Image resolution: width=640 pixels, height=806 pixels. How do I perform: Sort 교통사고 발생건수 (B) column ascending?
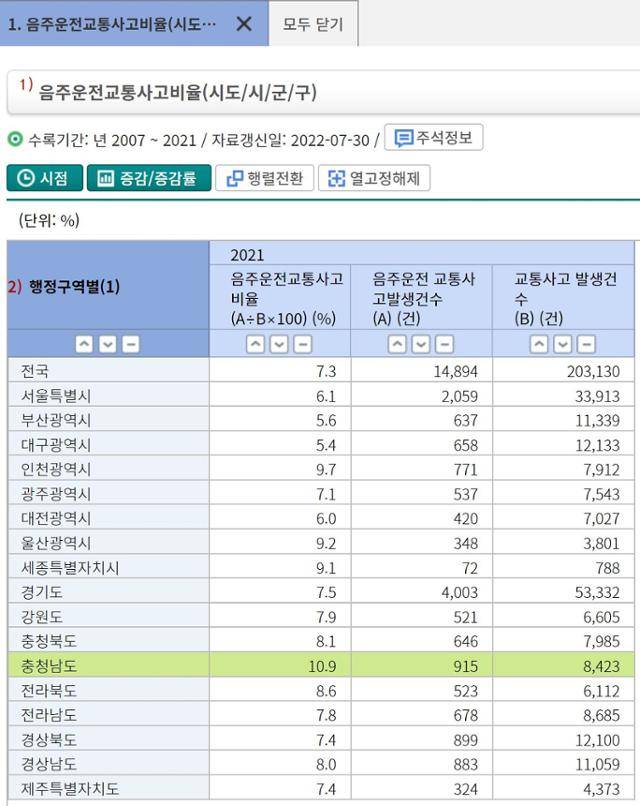[539, 344]
